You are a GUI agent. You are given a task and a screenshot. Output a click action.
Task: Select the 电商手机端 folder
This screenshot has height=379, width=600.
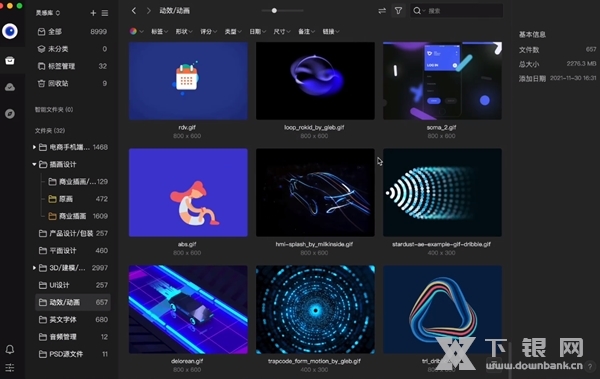[x=72, y=147]
